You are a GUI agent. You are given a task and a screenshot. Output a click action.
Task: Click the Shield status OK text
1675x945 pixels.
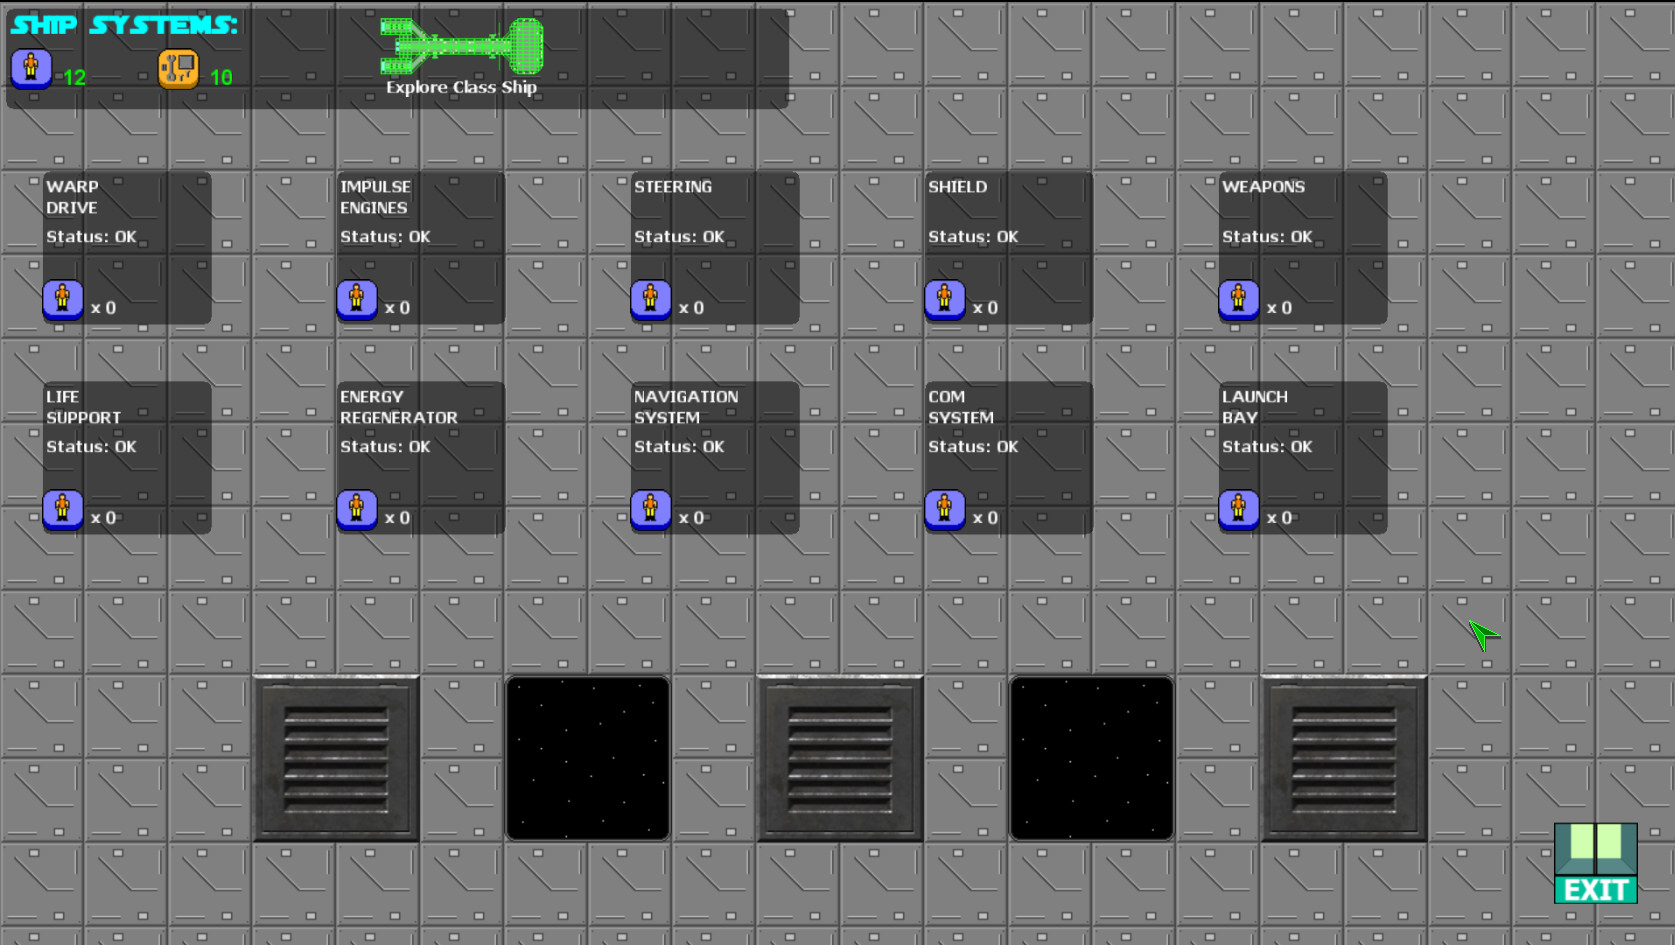(971, 236)
